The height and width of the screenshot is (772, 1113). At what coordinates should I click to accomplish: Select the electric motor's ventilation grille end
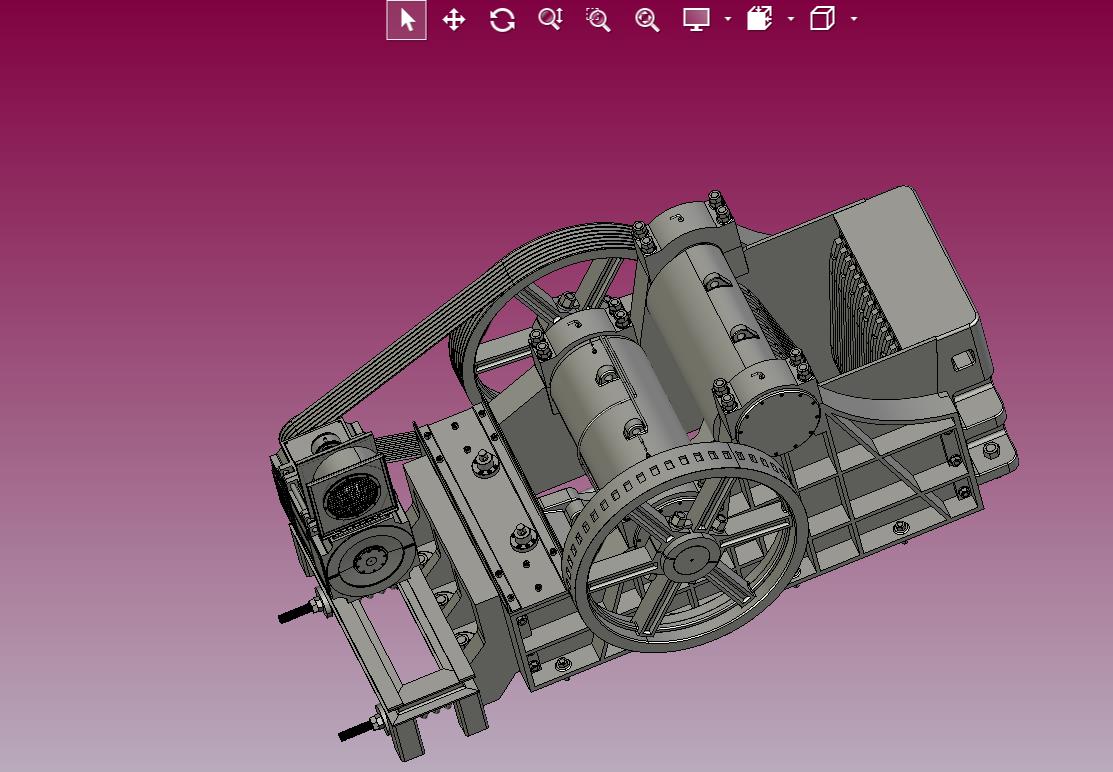353,495
